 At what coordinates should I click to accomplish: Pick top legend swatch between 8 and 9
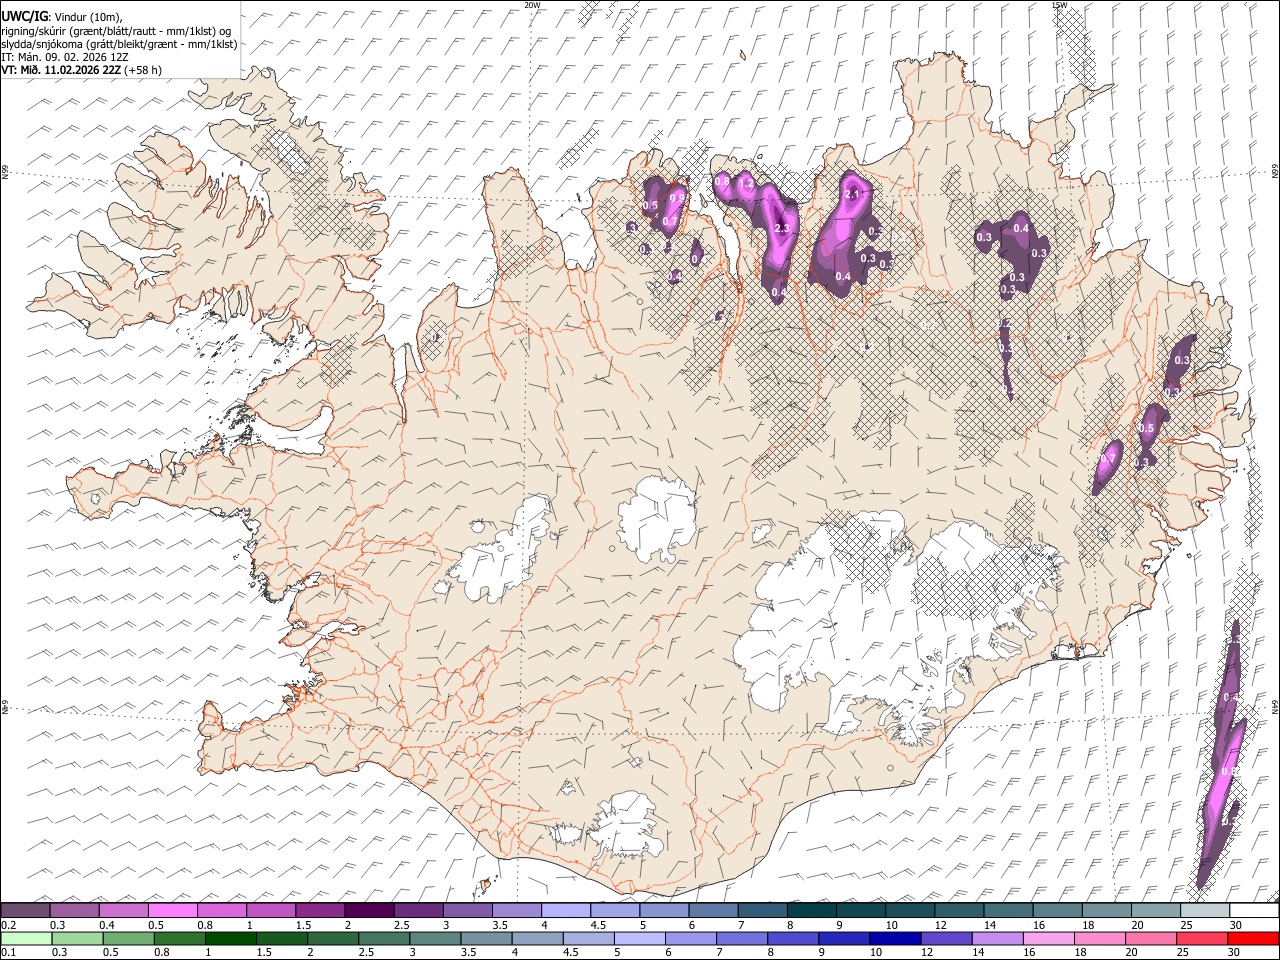[811, 910]
